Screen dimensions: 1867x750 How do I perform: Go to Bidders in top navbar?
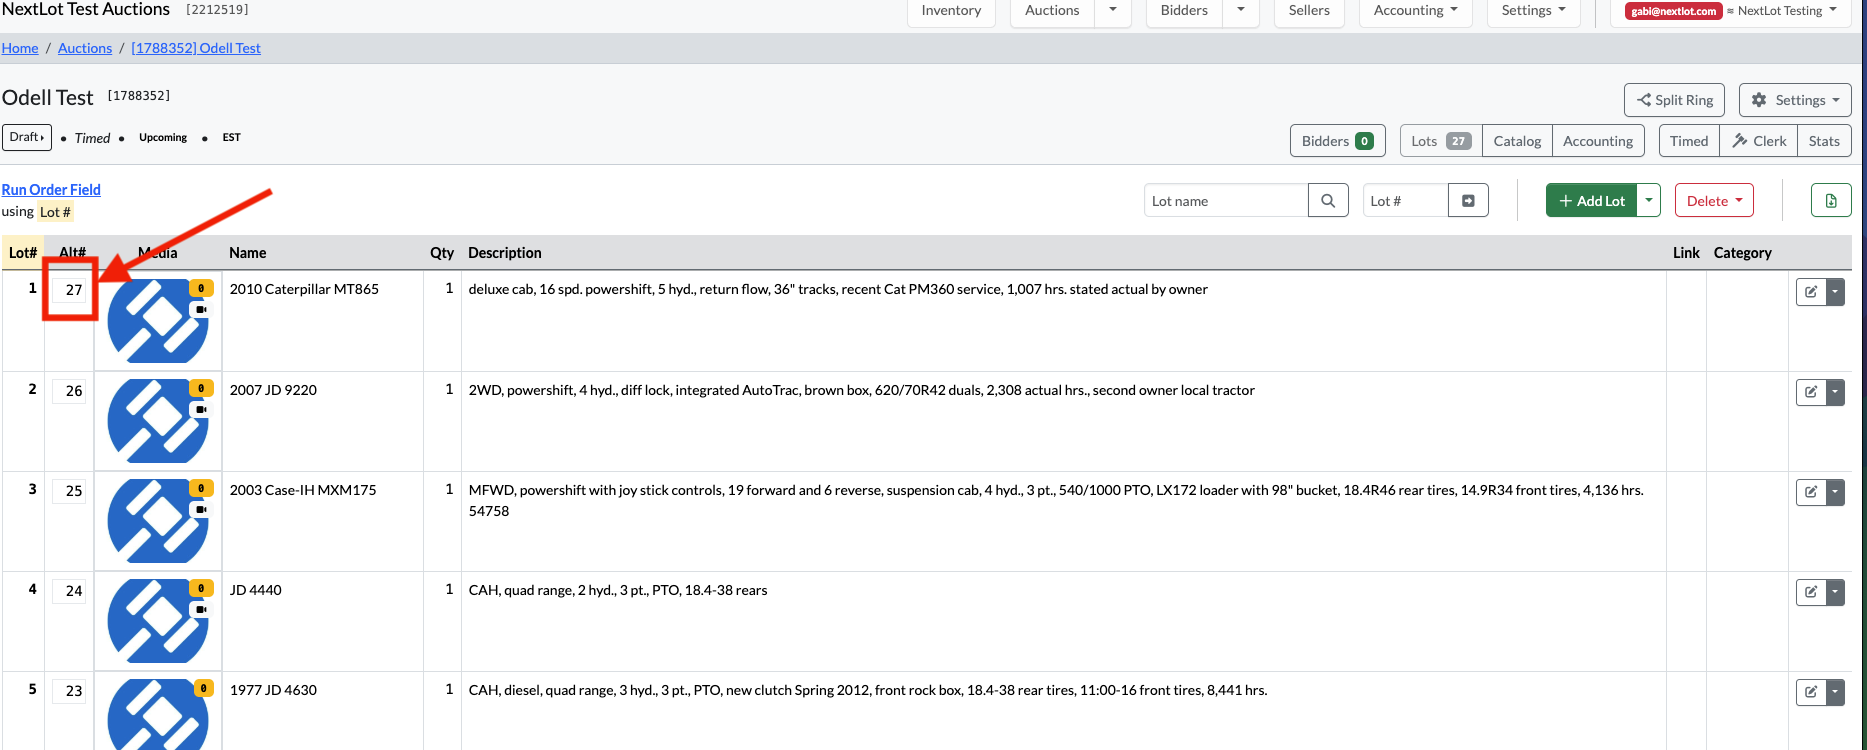tap(1184, 10)
